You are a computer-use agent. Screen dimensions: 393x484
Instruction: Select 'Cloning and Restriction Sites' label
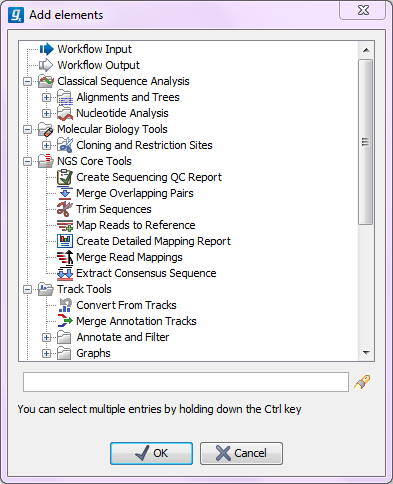(x=144, y=145)
